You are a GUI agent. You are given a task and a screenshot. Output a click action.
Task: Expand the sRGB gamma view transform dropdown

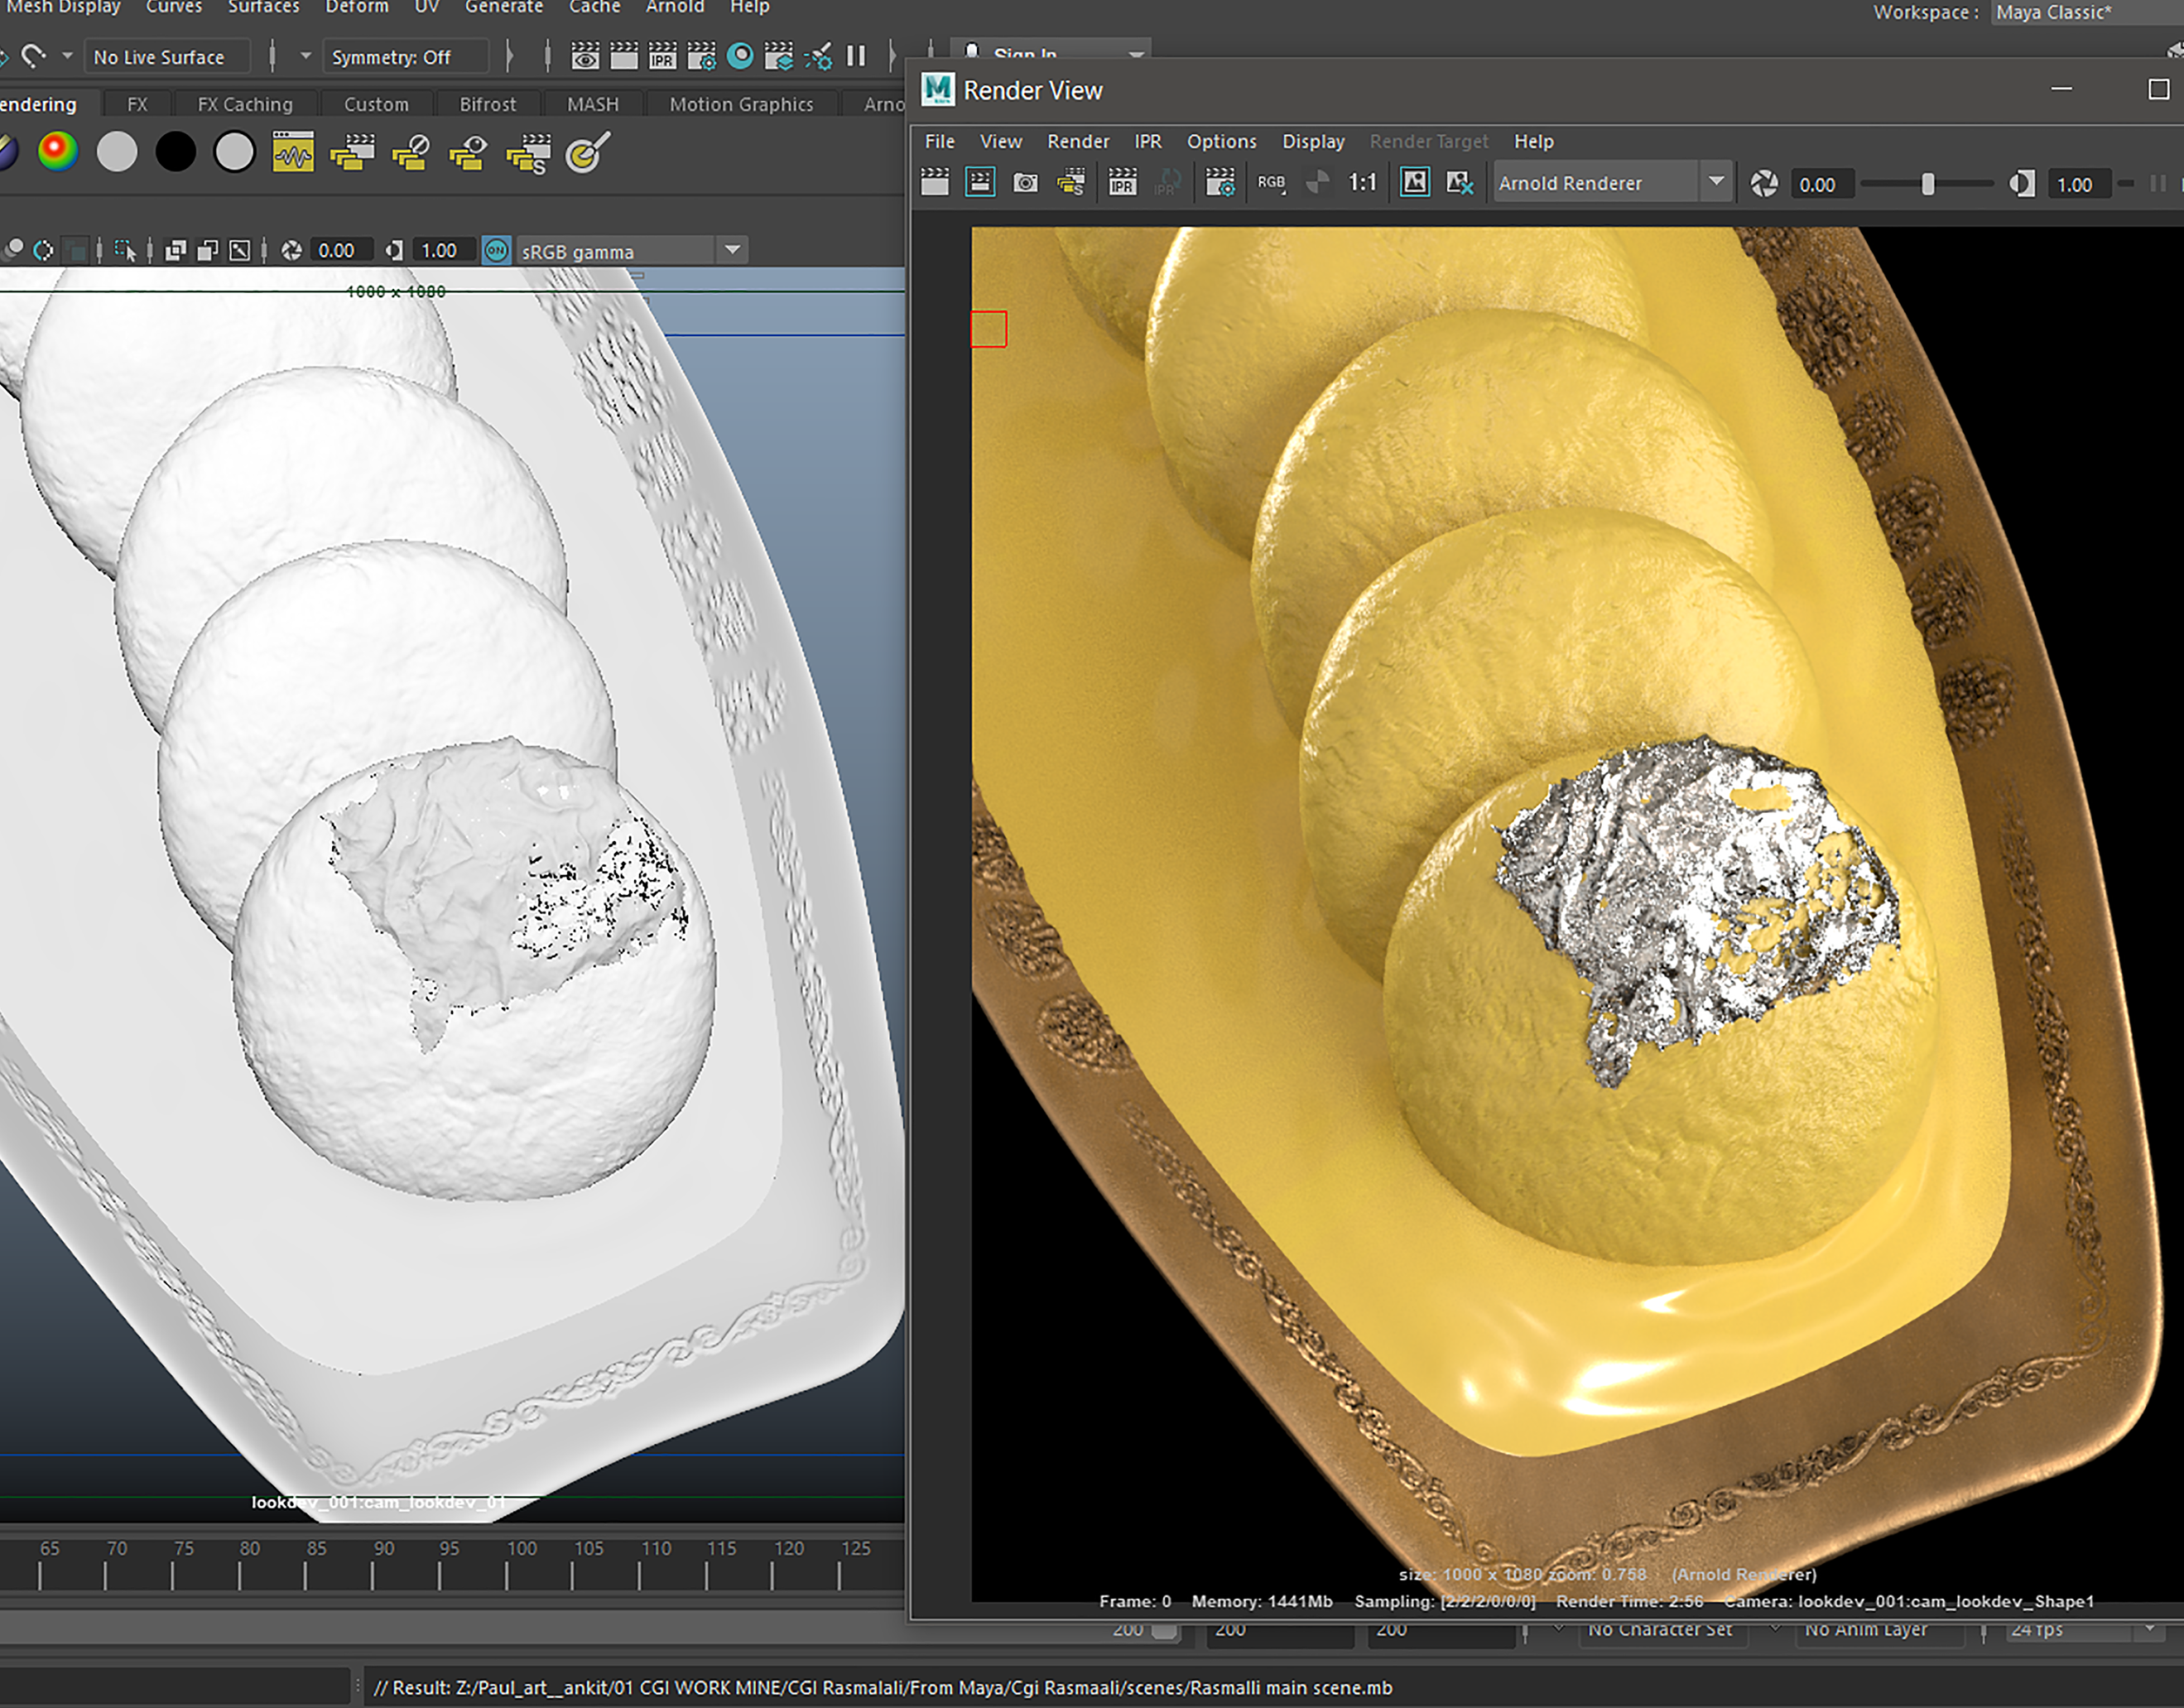click(732, 250)
